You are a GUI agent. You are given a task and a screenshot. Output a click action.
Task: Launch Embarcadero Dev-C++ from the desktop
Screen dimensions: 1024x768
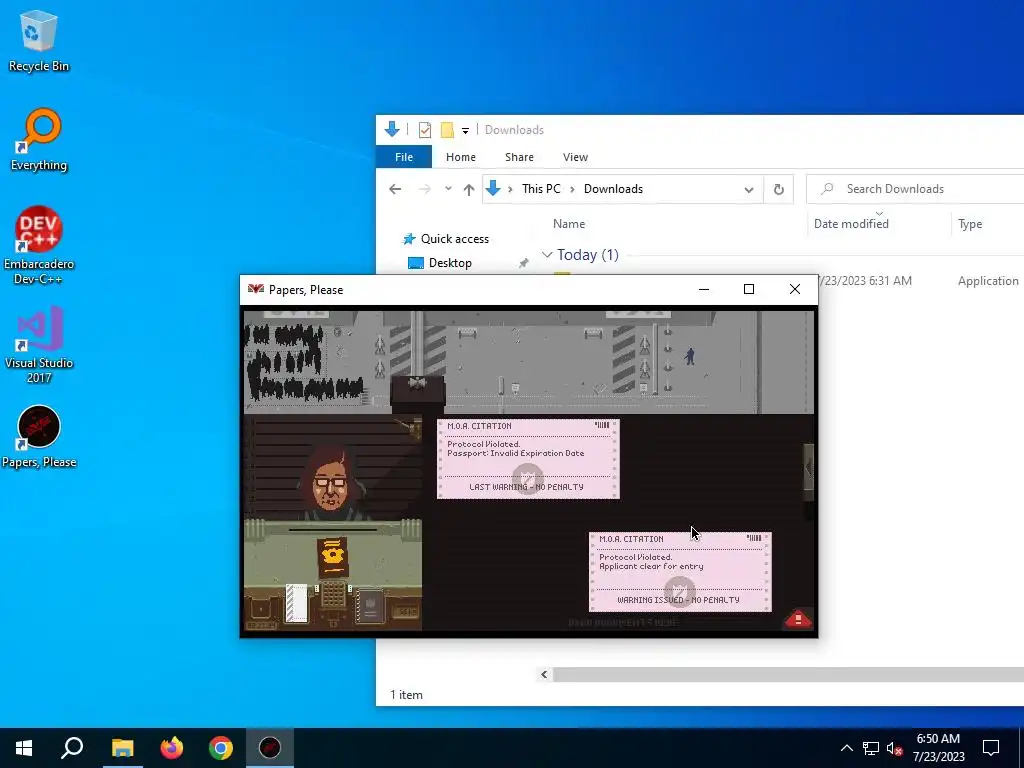[39, 246]
